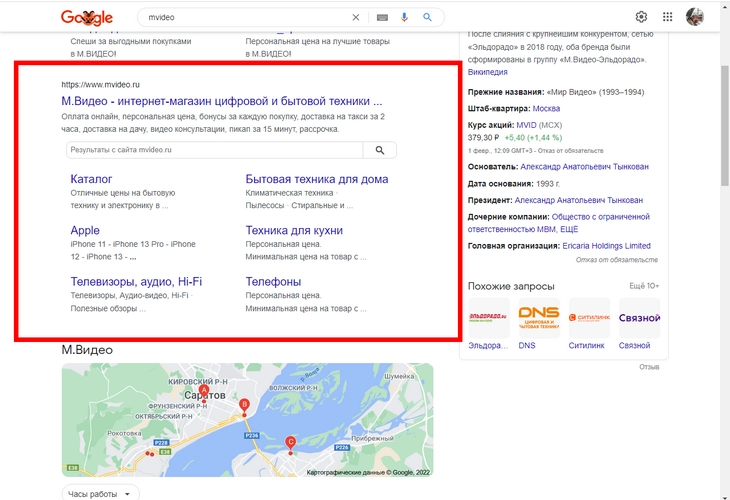The width and height of the screenshot is (730, 500).
Task: Click the Похожие запросы heading
Action: [x=511, y=286]
